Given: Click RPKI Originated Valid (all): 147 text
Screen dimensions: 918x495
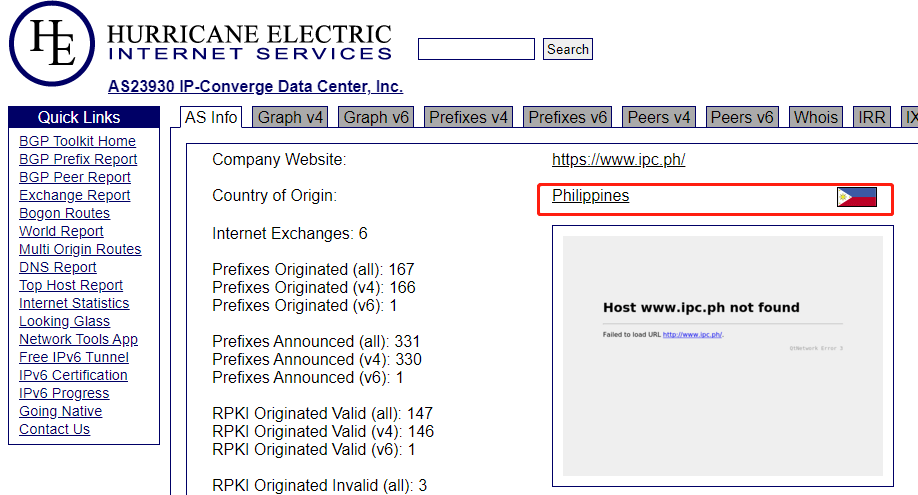Looking at the screenshot, I should pyautogui.click(x=323, y=414).
